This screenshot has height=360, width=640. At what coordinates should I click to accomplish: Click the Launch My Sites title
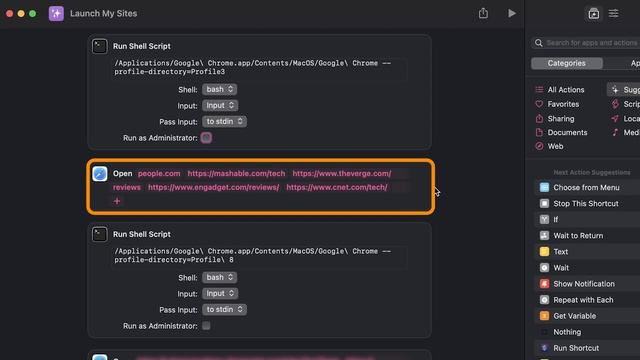tap(104, 13)
